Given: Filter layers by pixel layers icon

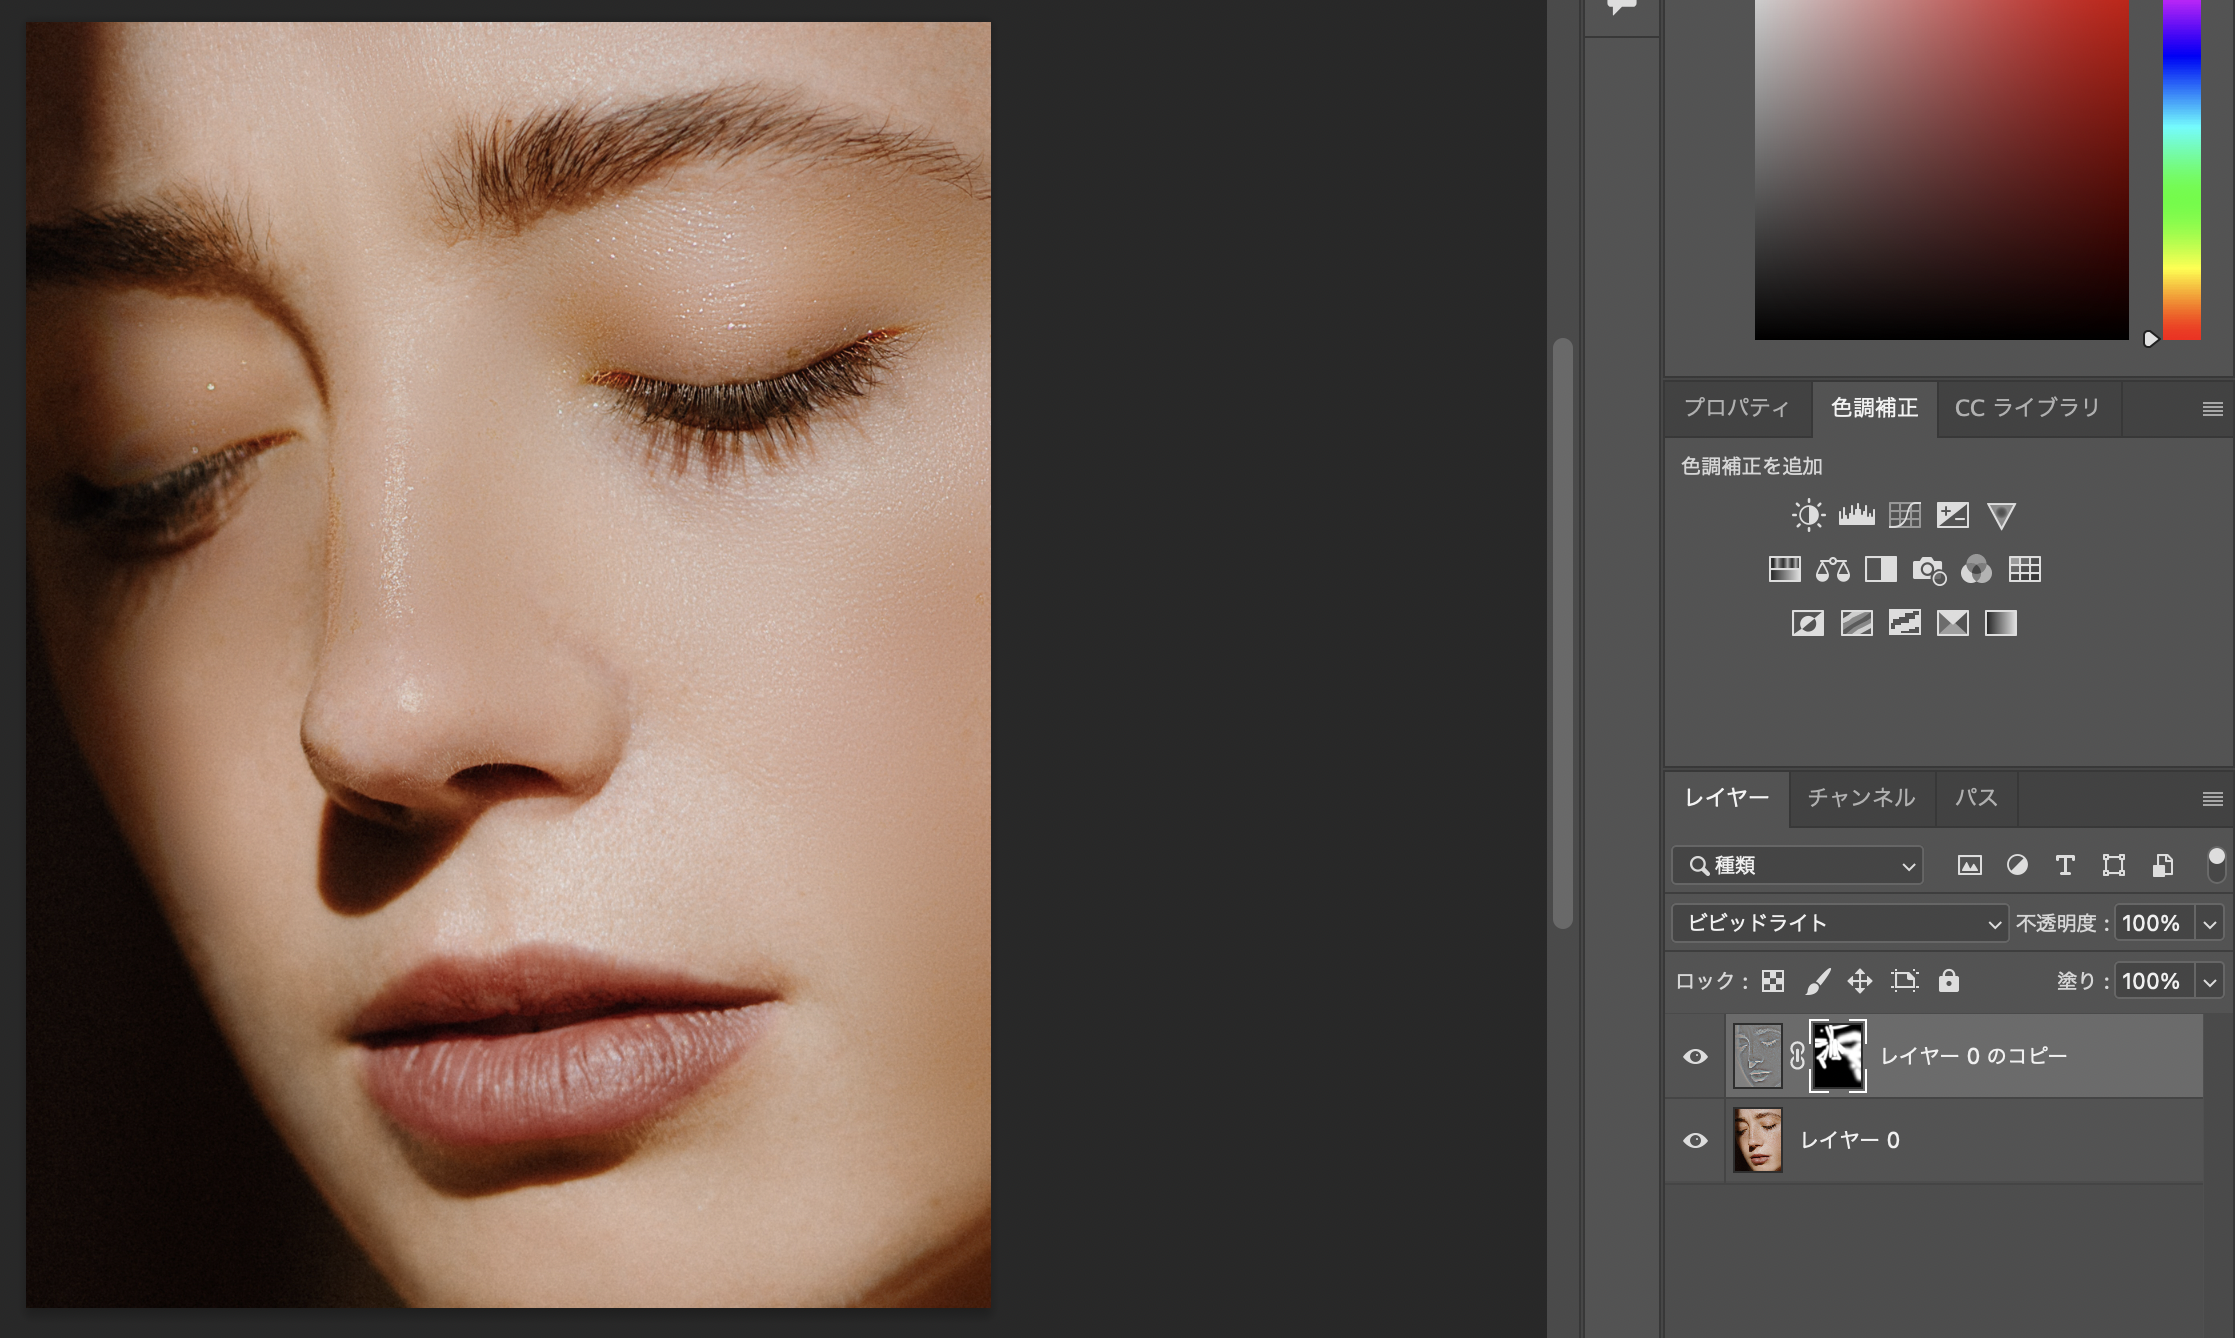Looking at the screenshot, I should (1969, 865).
